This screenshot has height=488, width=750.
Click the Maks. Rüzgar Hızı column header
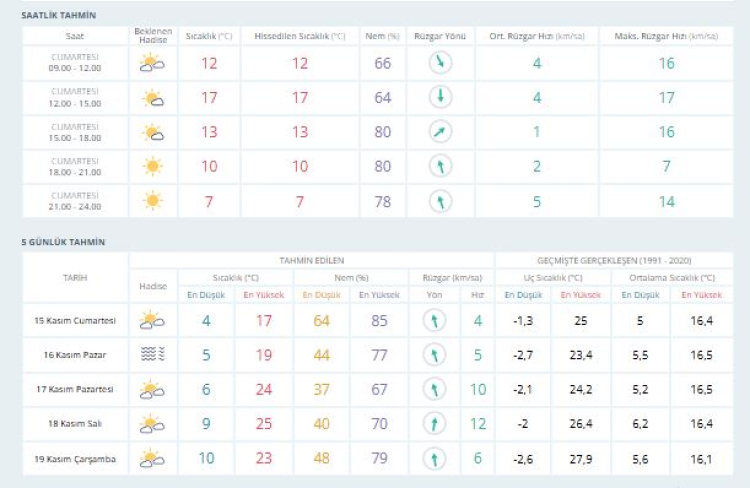click(x=666, y=36)
